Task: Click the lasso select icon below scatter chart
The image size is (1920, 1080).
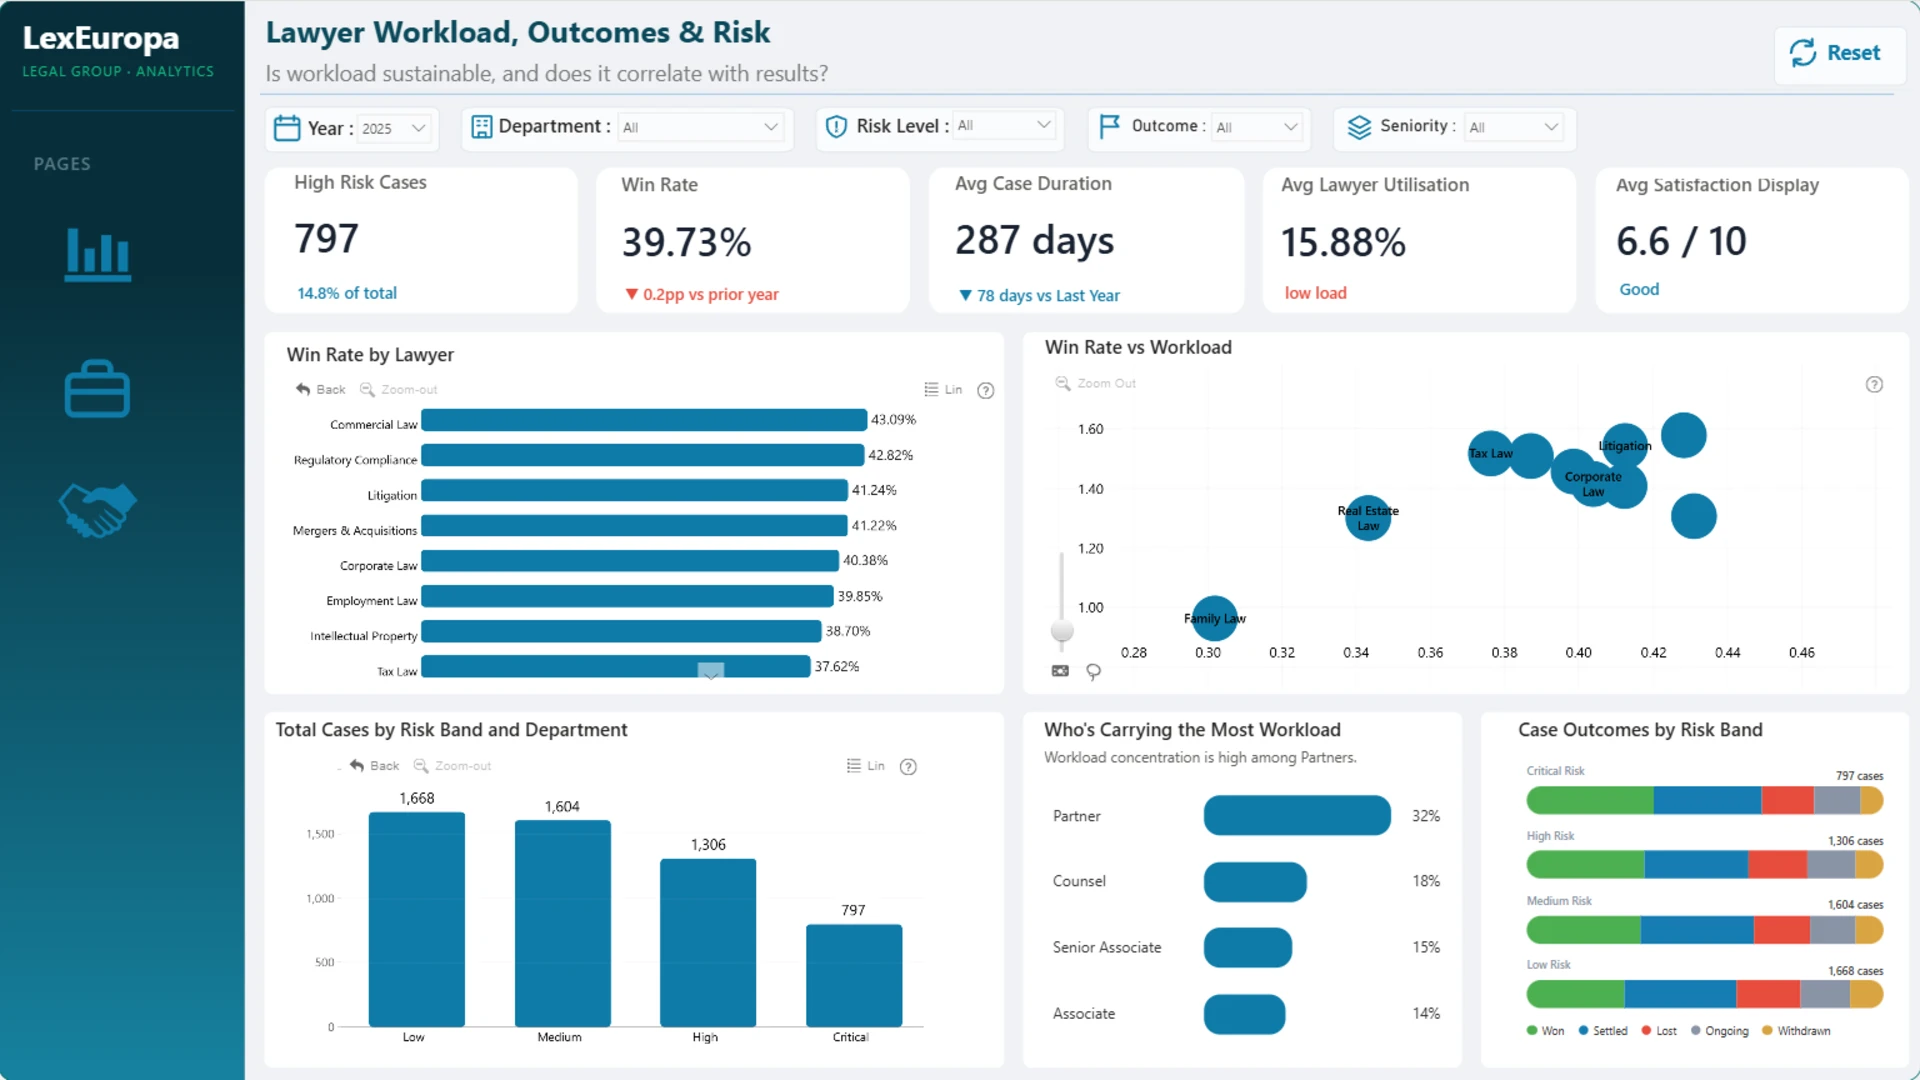Action: [1093, 672]
